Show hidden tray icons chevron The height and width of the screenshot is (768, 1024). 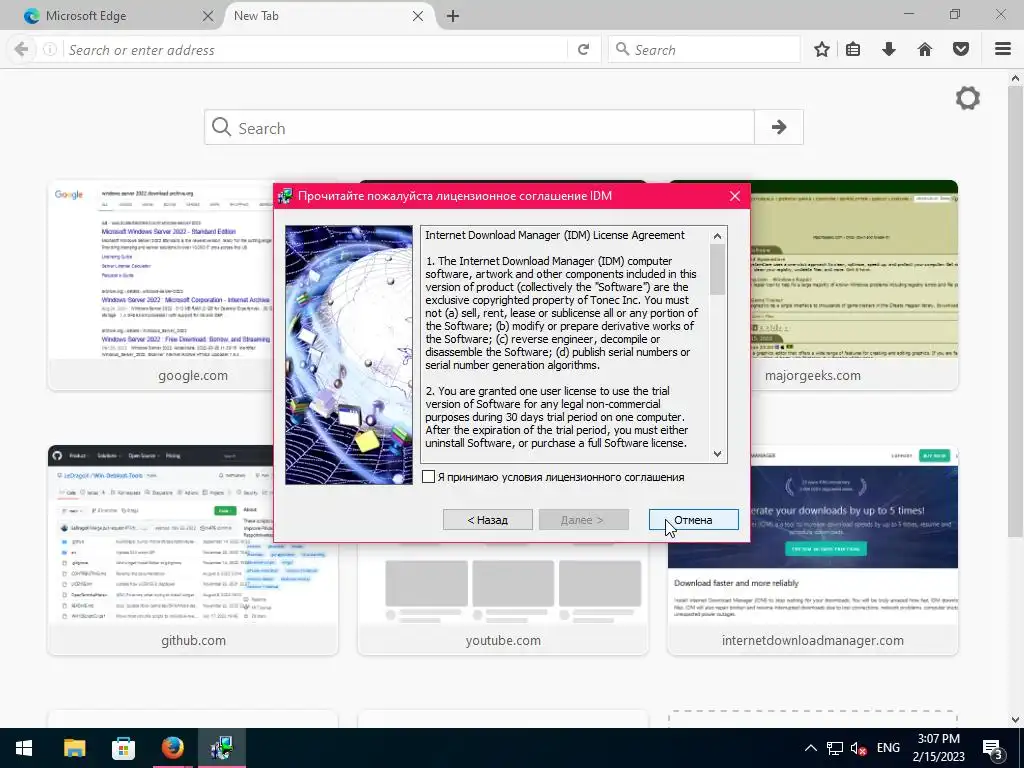coord(810,748)
